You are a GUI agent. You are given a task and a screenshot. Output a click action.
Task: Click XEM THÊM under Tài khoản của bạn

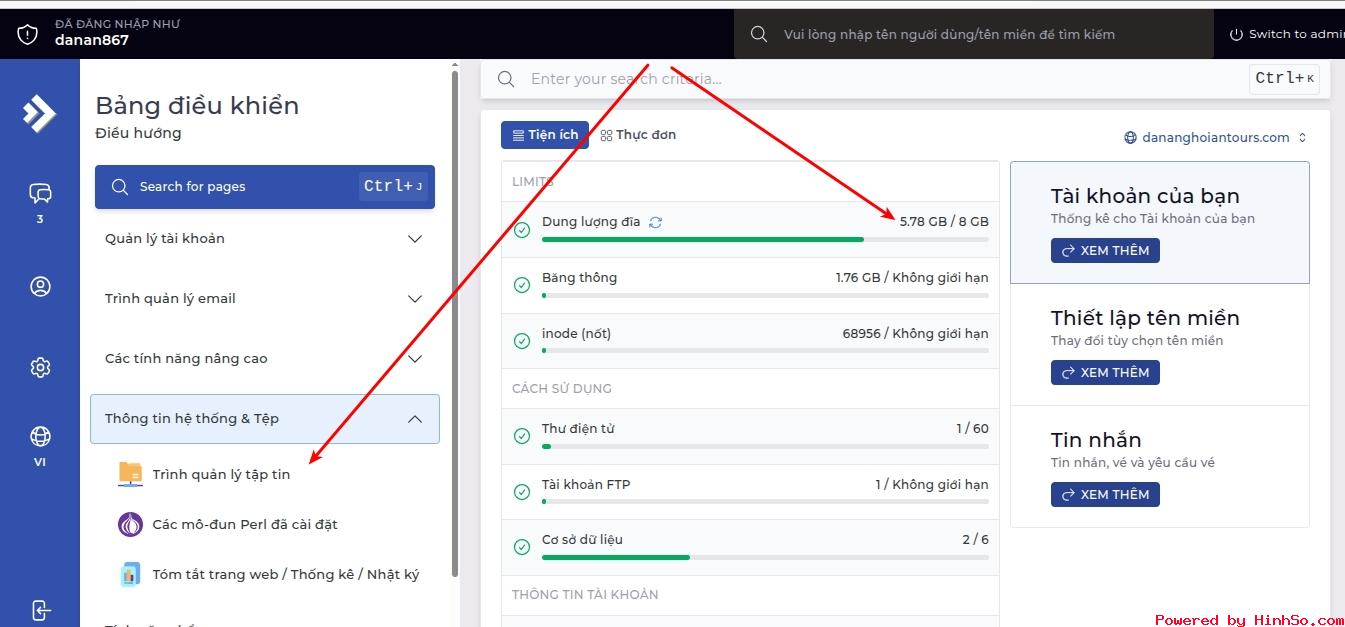tap(1104, 251)
